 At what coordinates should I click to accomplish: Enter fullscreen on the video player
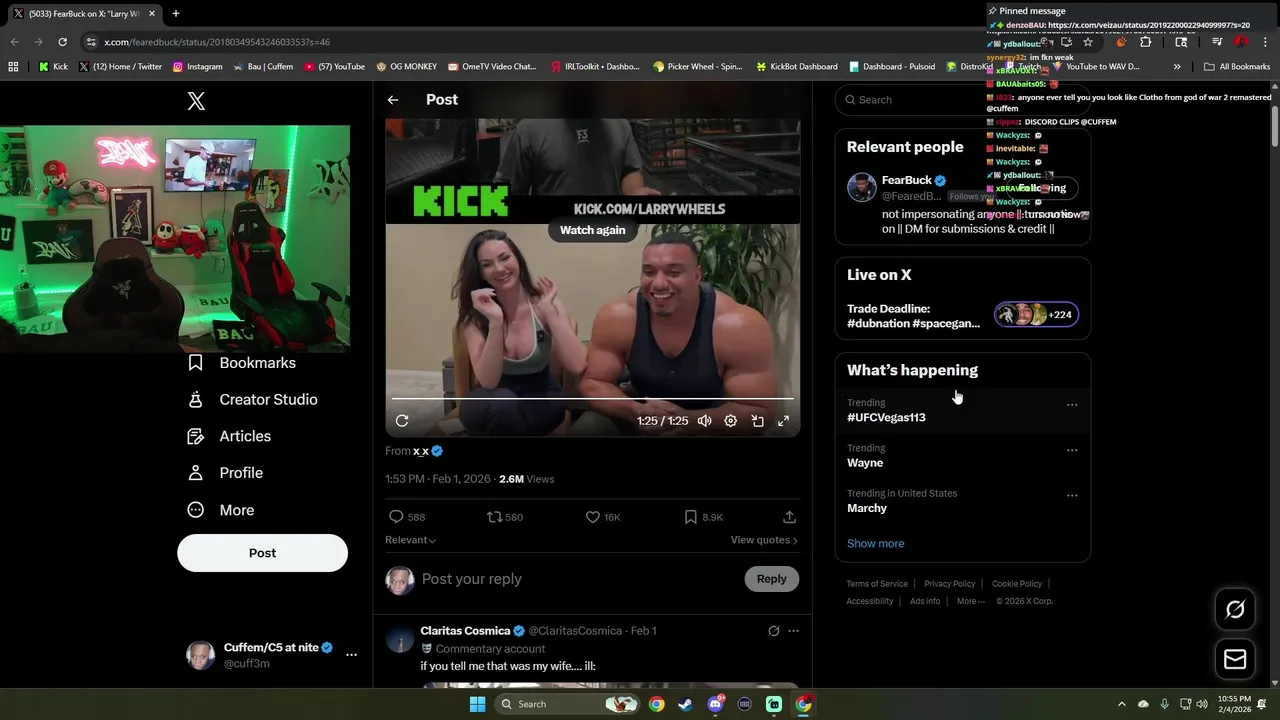pyautogui.click(x=783, y=421)
